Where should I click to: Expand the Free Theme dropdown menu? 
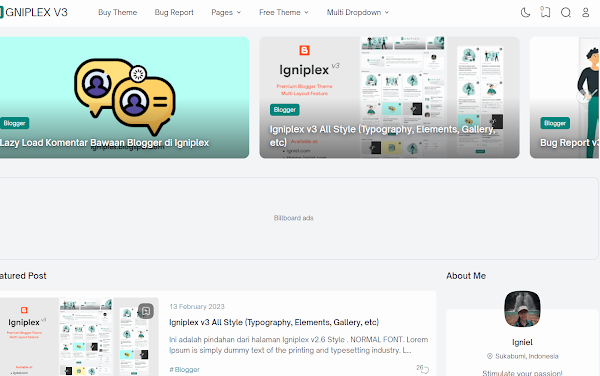click(284, 12)
